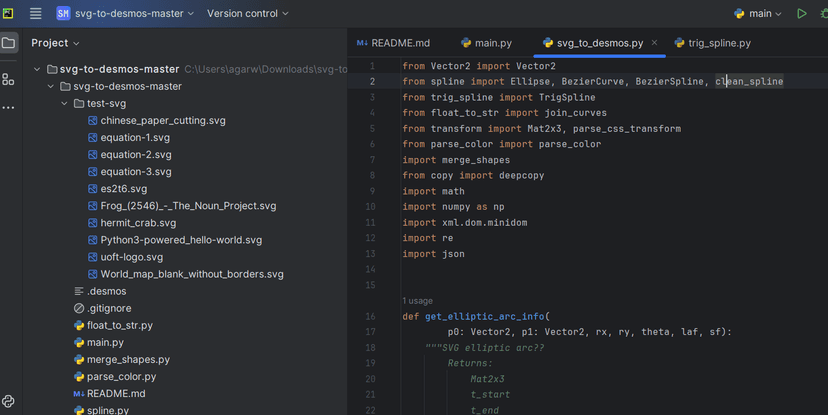The height and width of the screenshot is (415, 828).
Task: Open the svg-to-desmos-master project dropdown
Action: (124, 14)
